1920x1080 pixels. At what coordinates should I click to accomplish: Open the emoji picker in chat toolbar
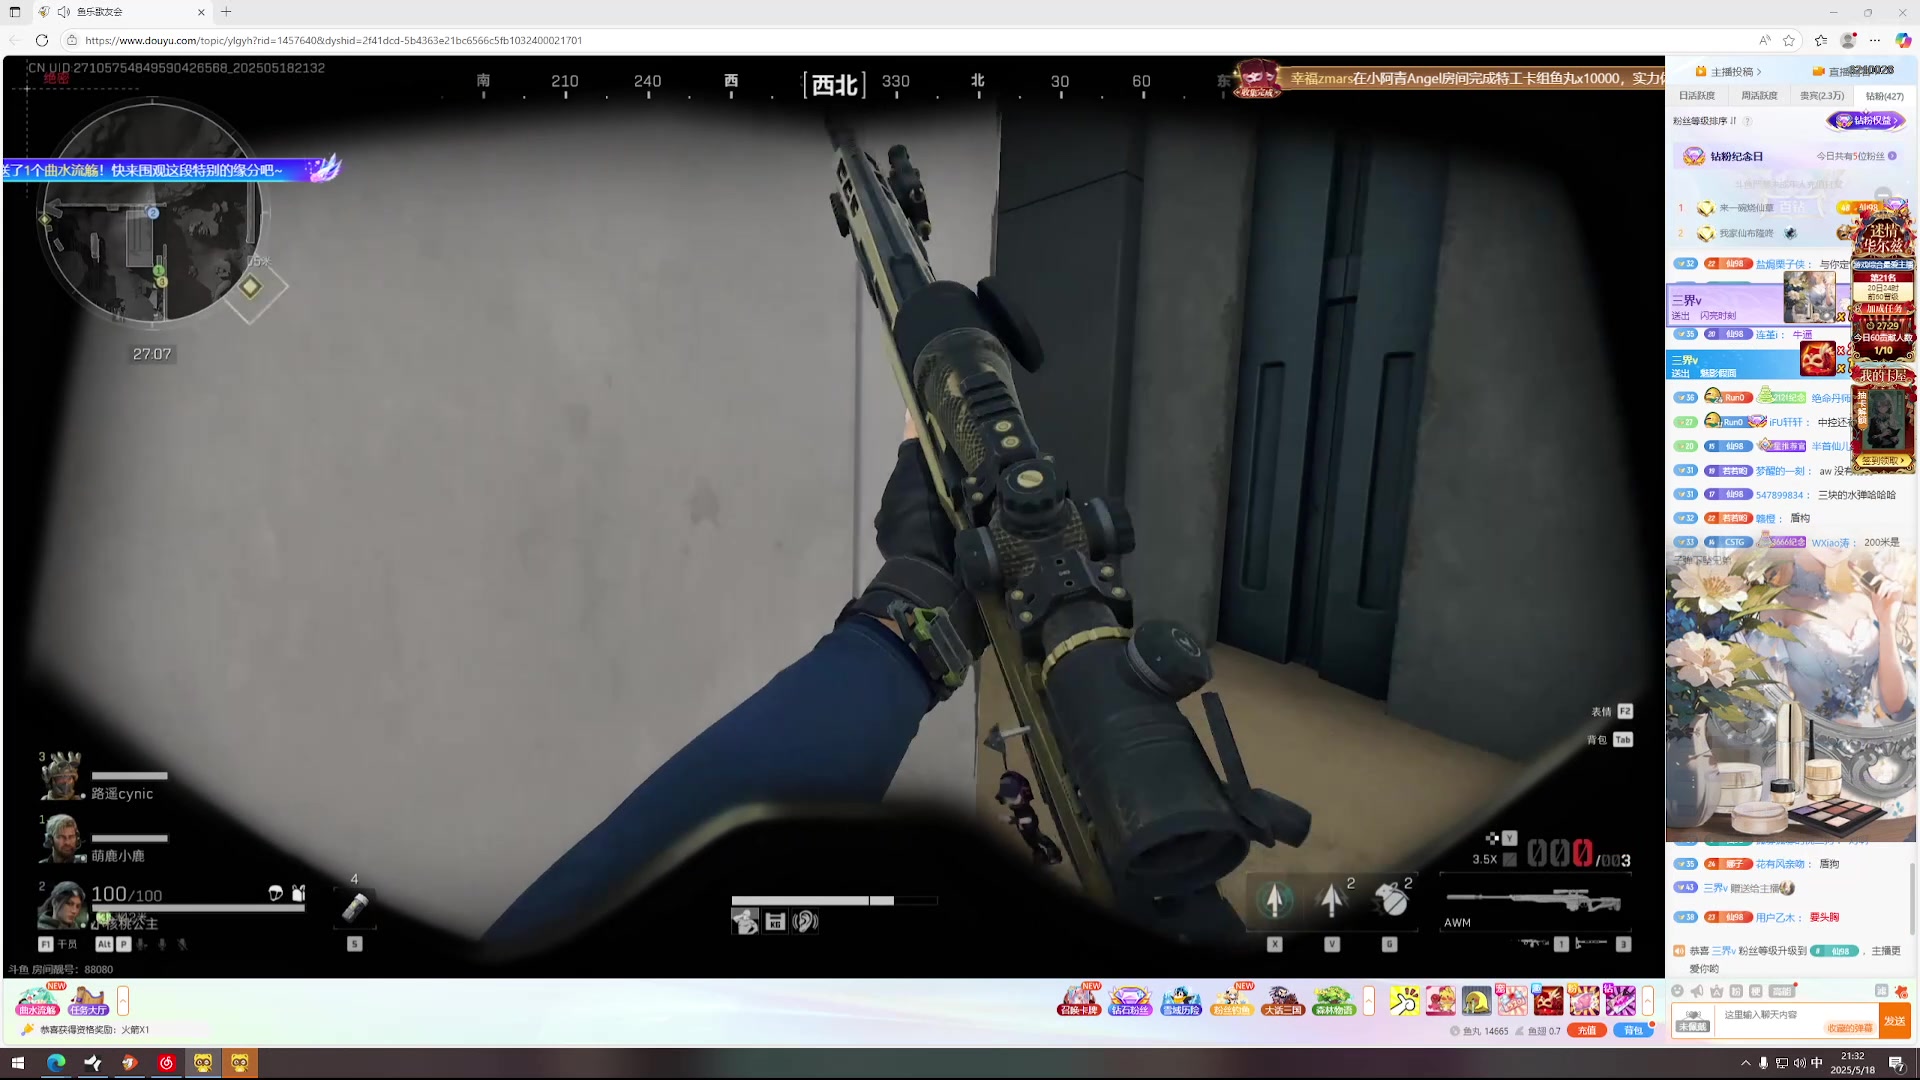click(x=1677, y=991)
